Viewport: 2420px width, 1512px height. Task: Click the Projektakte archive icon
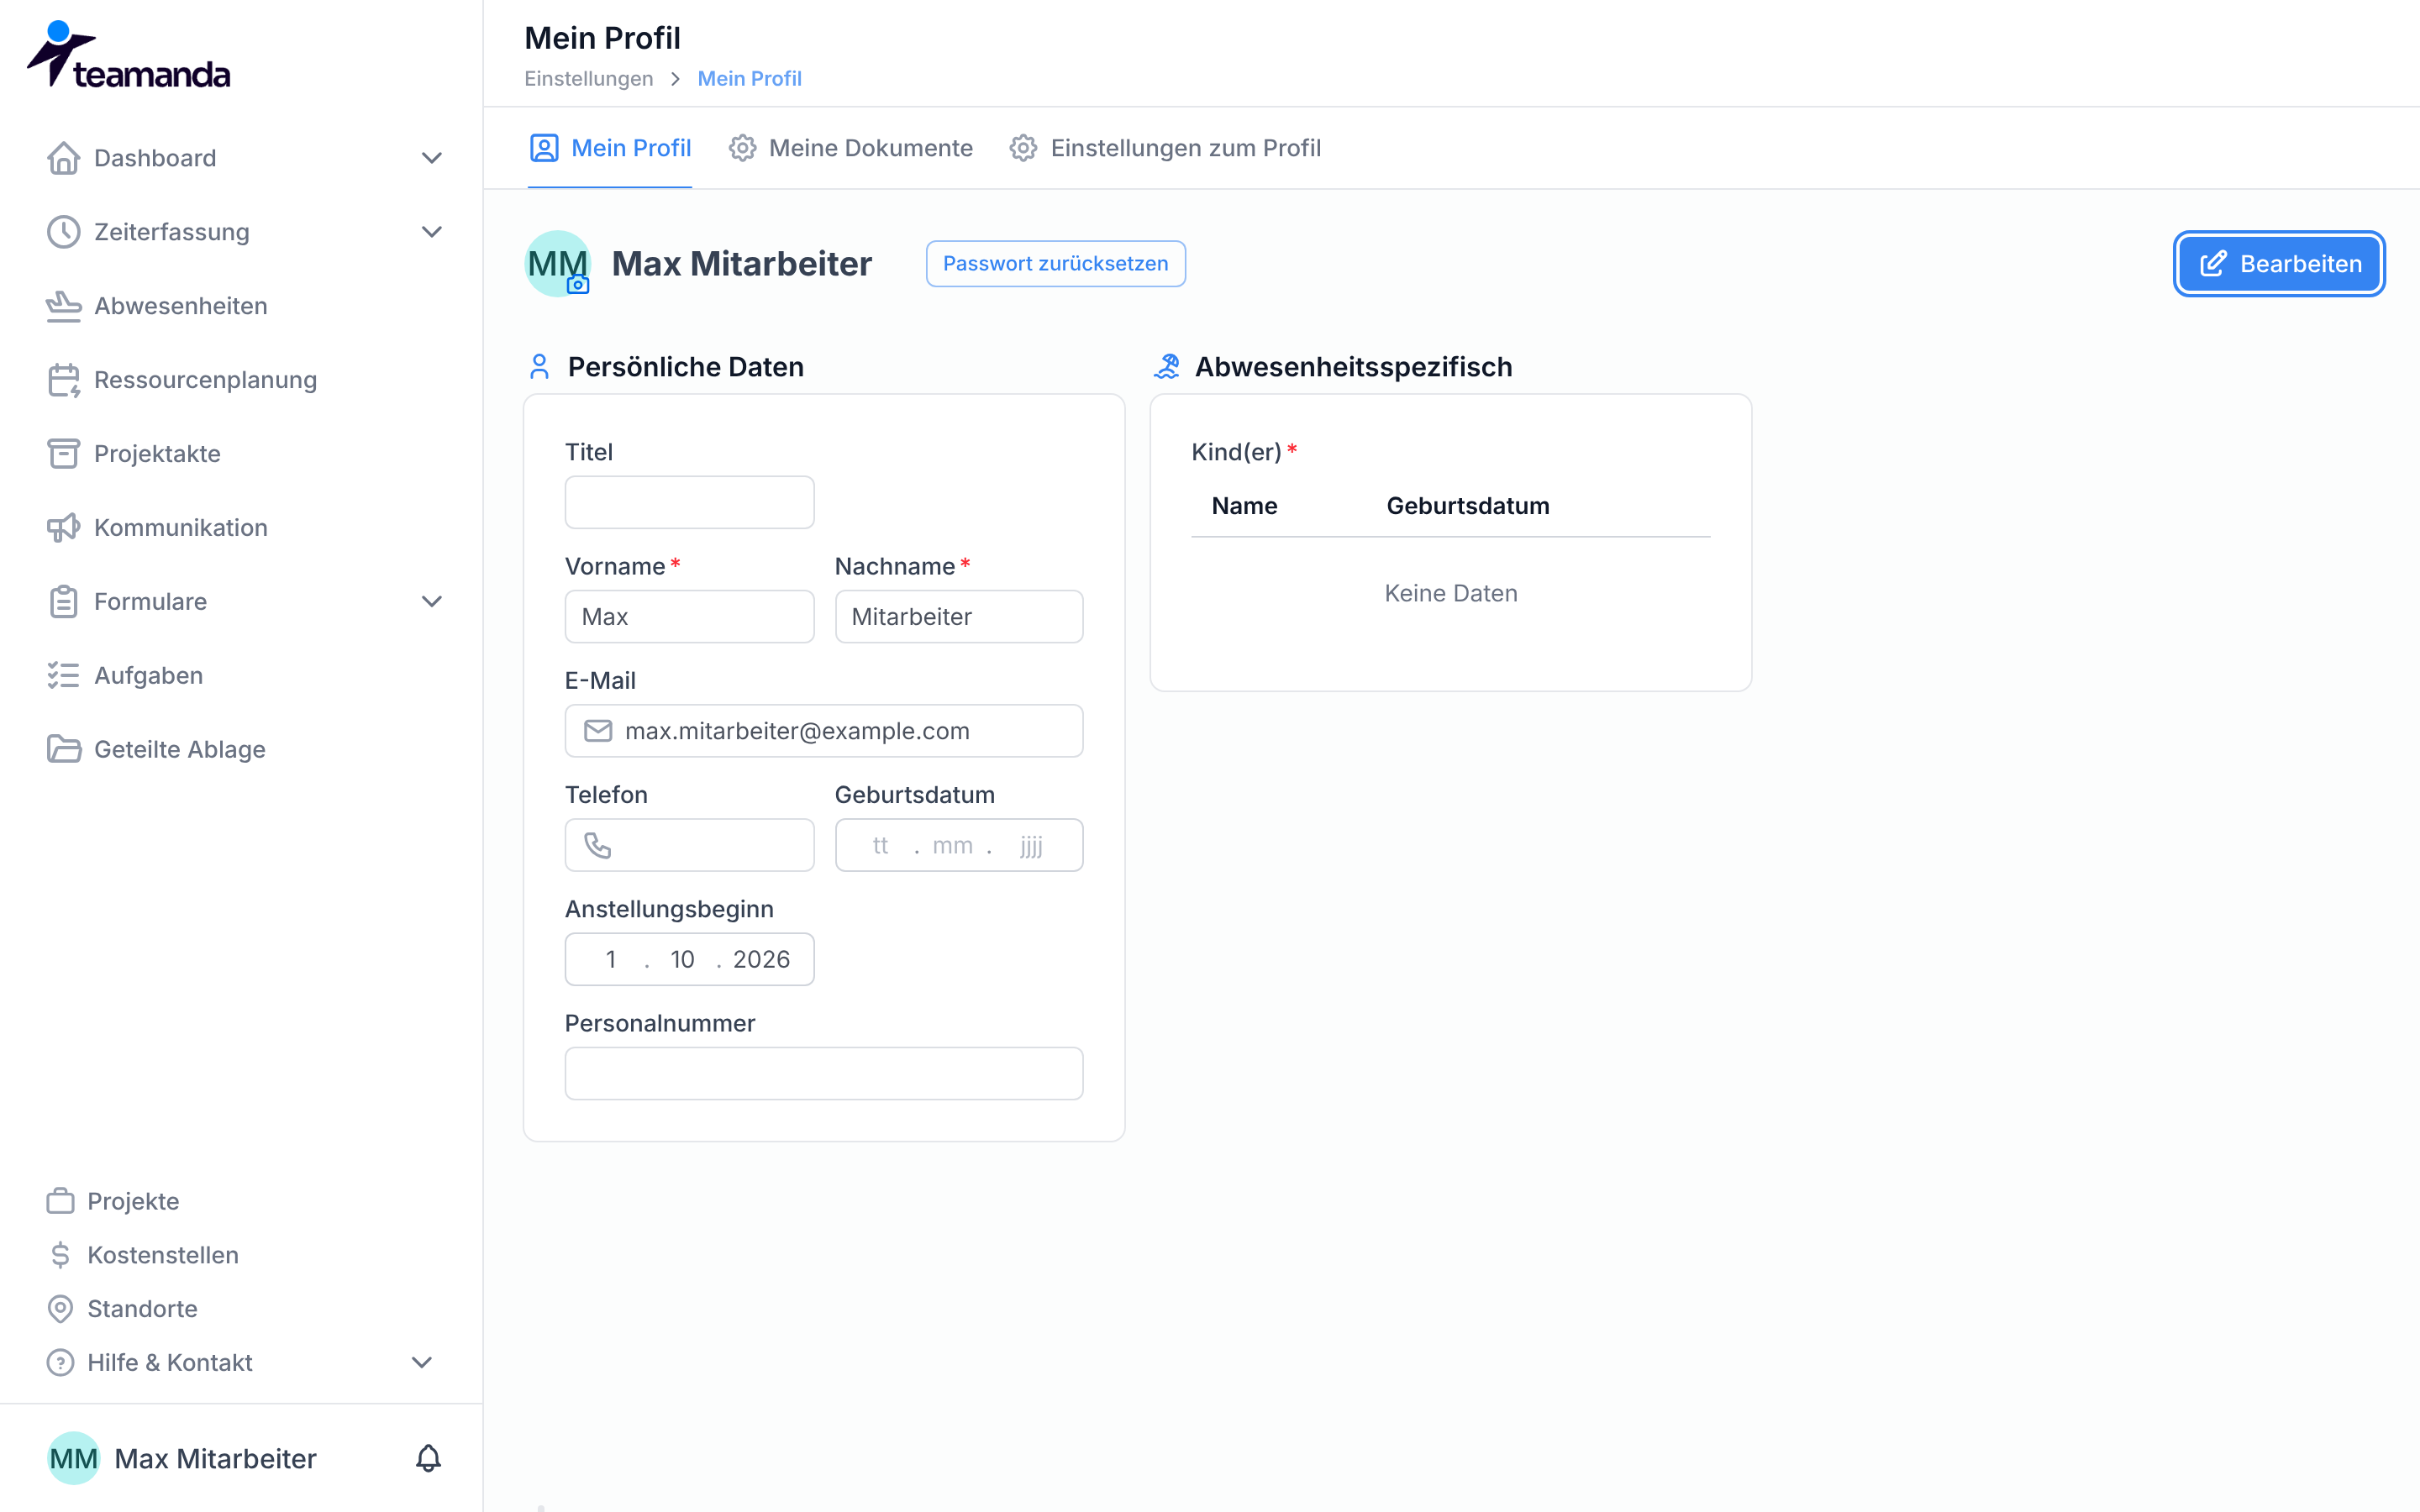(63, 454)
